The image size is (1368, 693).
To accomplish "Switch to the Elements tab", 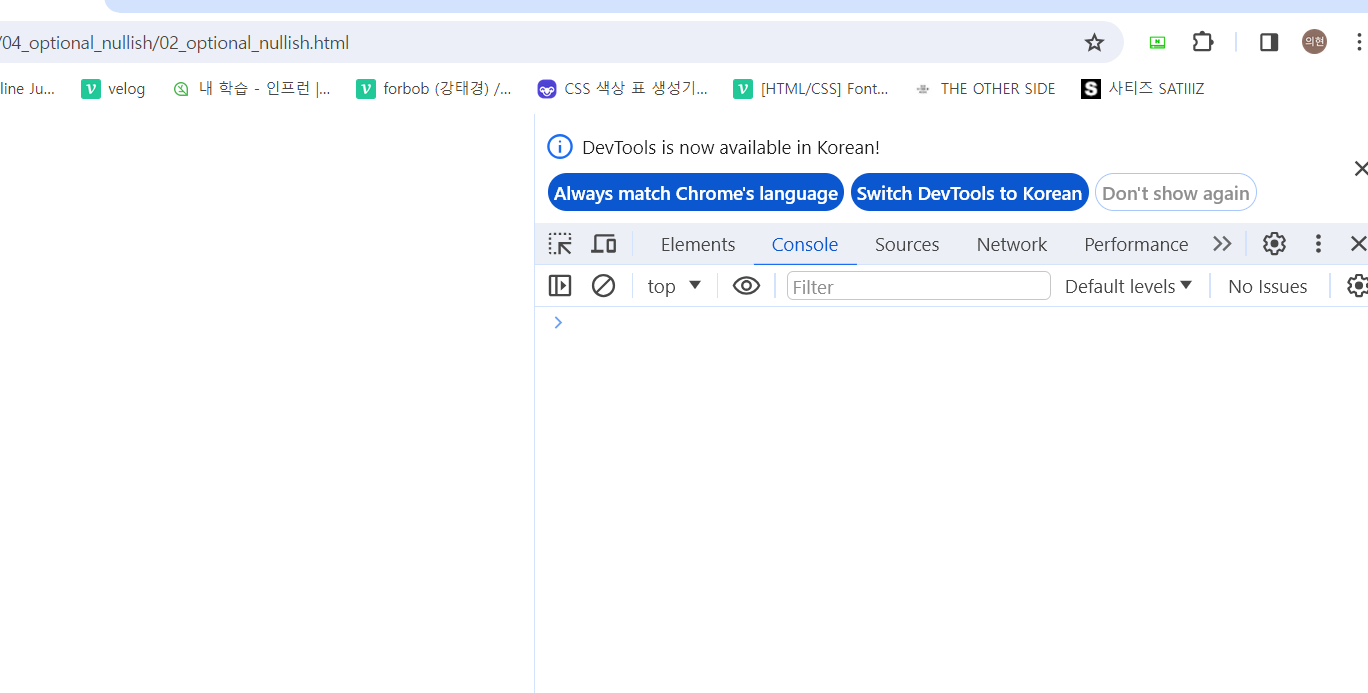I will click(x=698, y=245).
